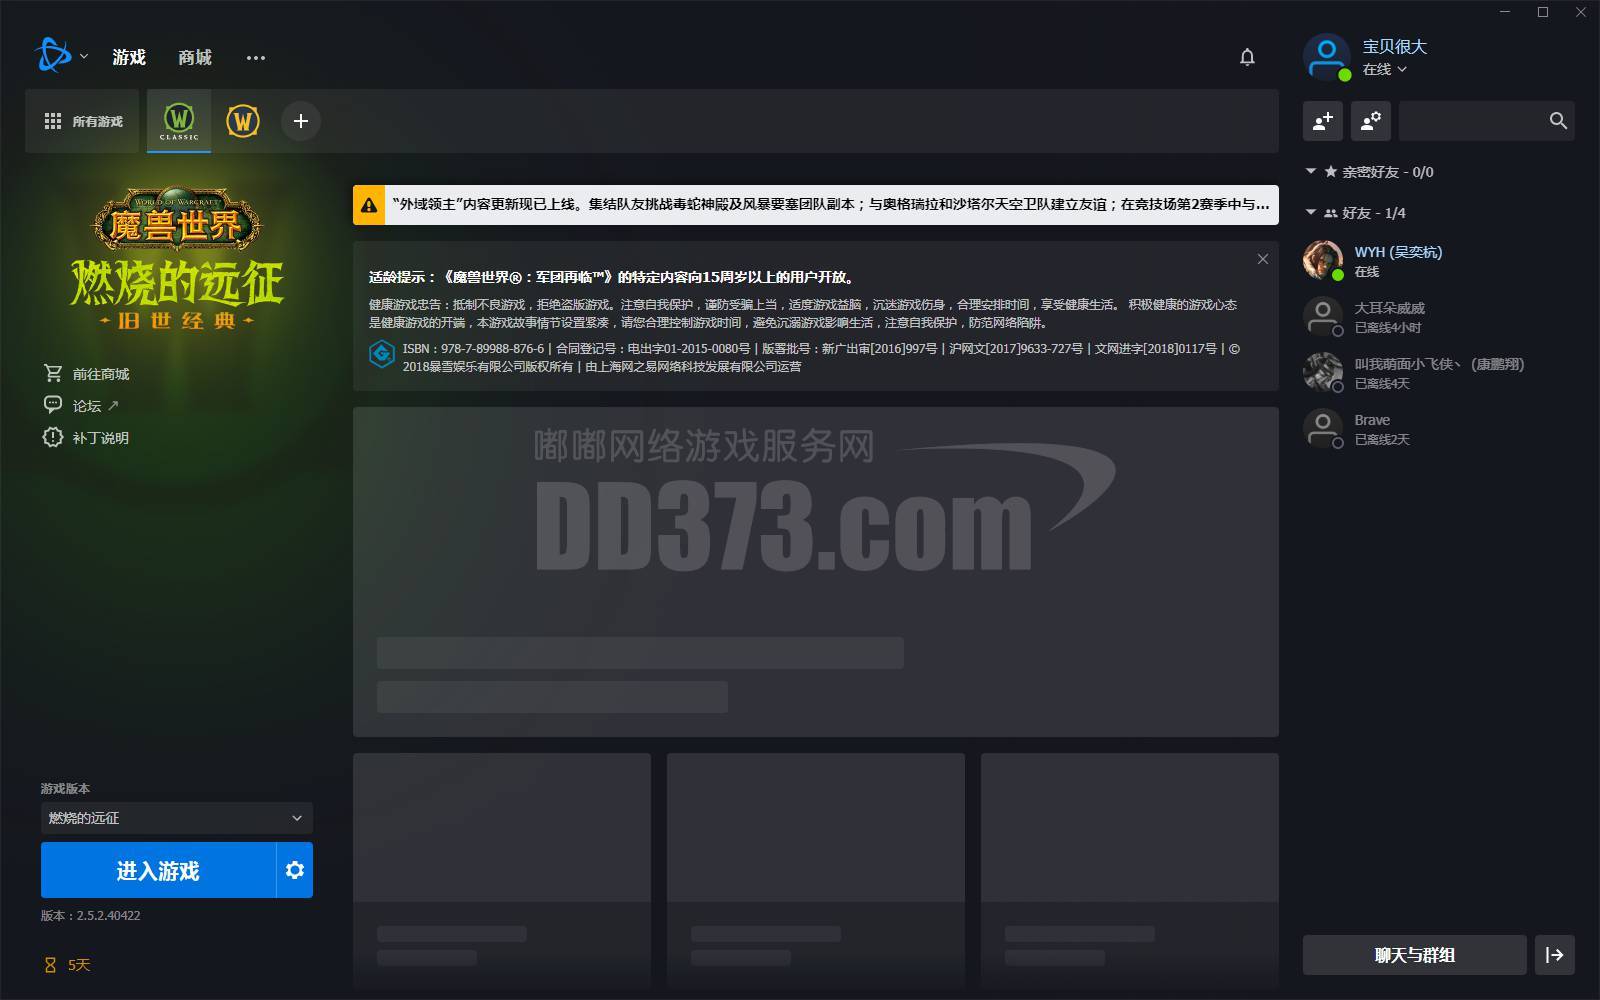Expand the 在线 status dropdown
Image resolution: width=1600 pixels, height=1000 pixels.
(x=1385, y=69)
